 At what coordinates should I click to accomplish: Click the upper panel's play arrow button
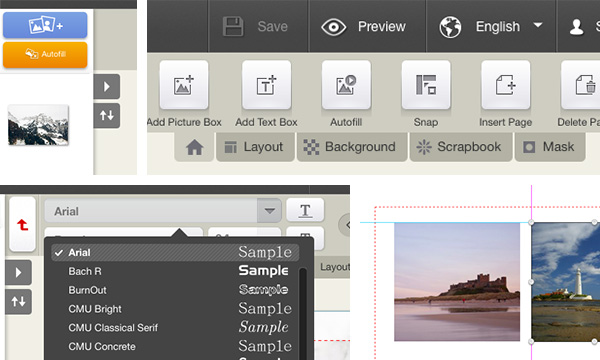107,86
